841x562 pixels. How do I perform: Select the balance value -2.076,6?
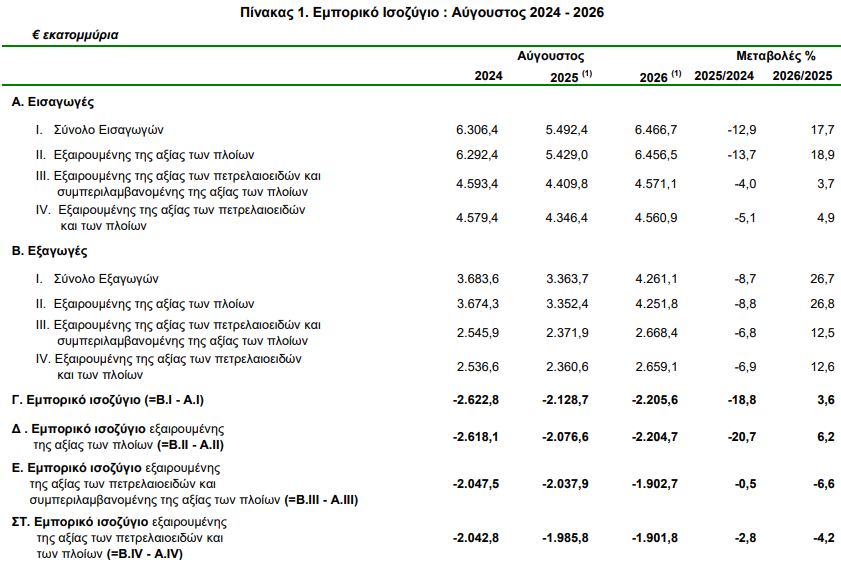pos(565,437)
